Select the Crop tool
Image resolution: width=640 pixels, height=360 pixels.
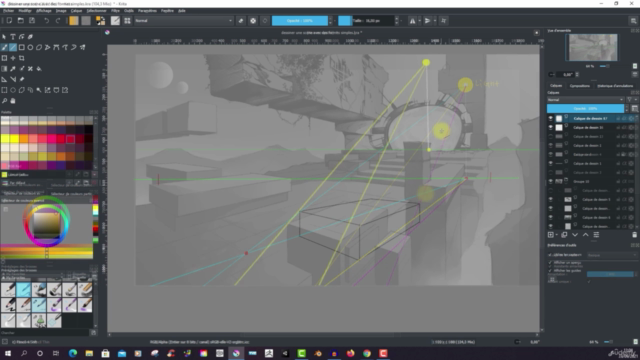[x=22, y=58]
